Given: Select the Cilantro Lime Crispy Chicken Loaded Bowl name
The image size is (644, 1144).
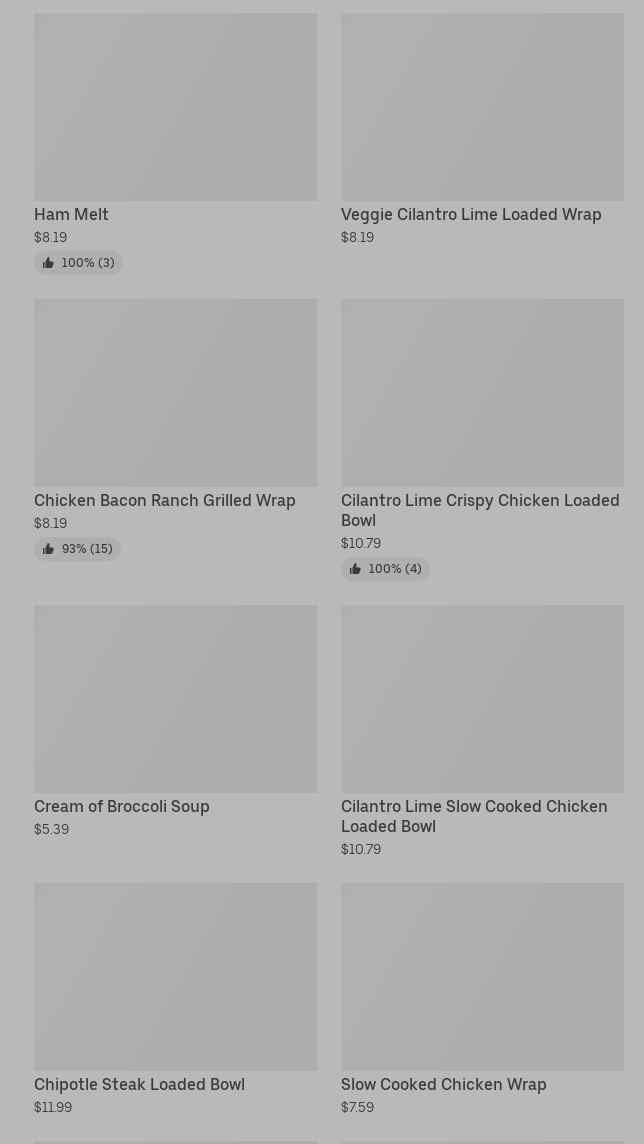Looking at the screenshot, I should click(480, 510).
